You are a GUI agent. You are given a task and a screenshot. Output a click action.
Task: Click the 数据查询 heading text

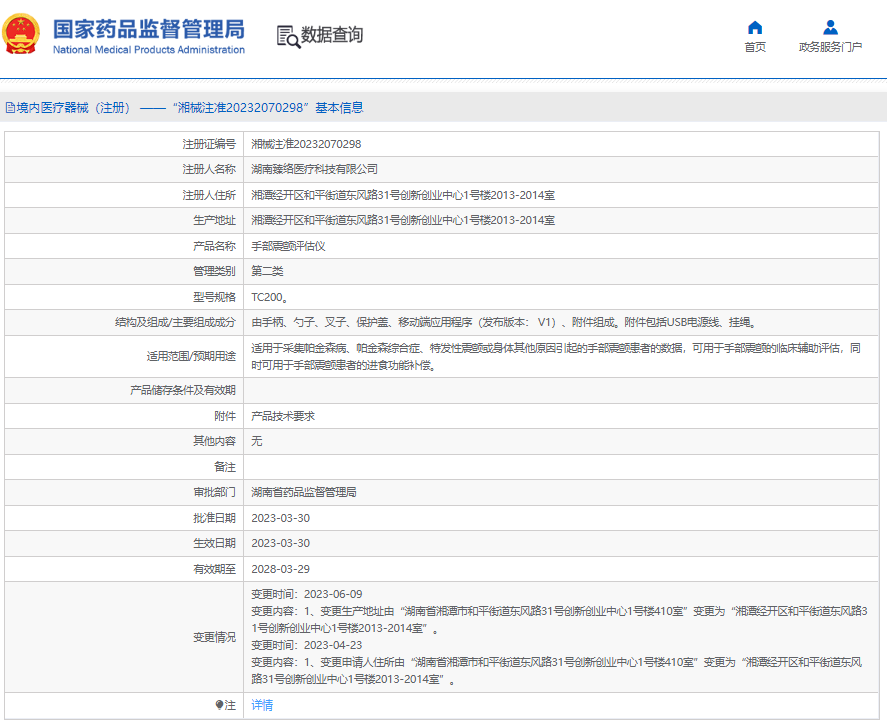[x=331, y=35]
